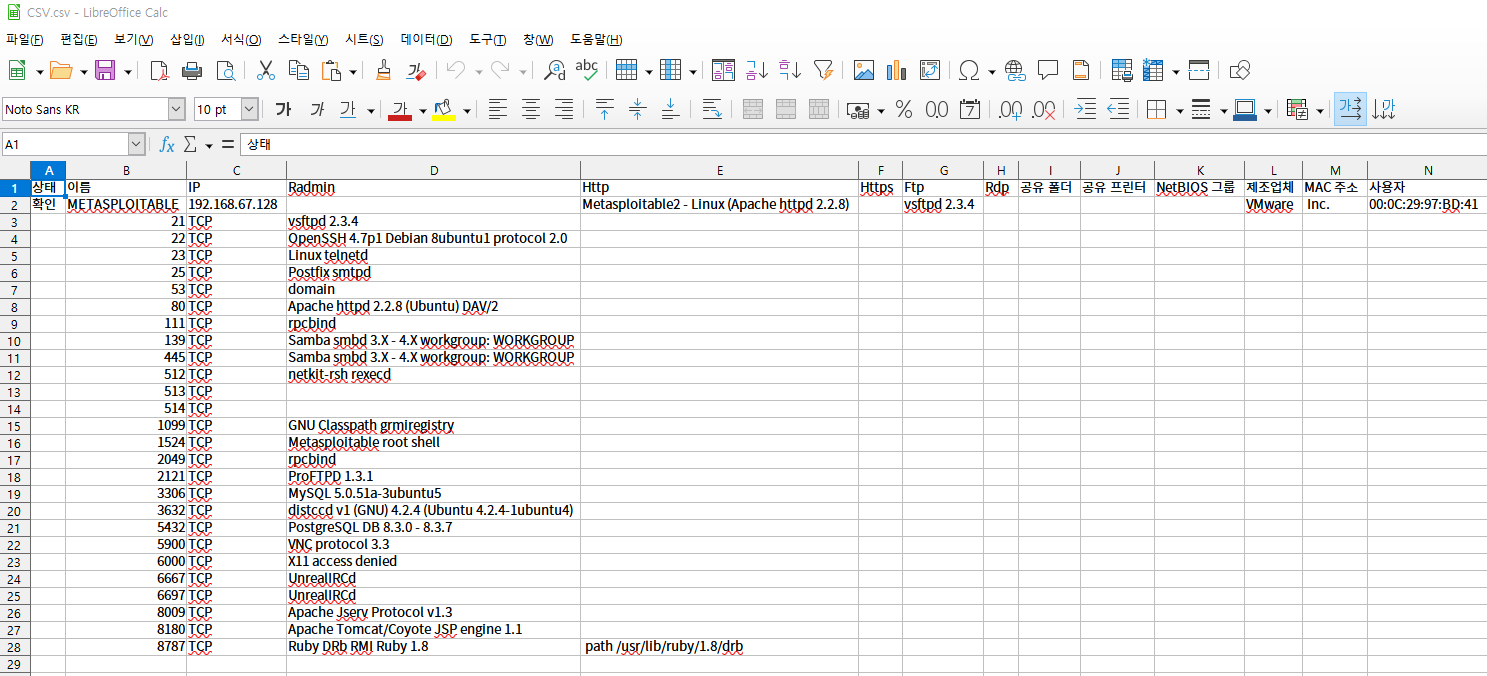Increase indent icon
Image resolution: width=1487 pixels, height=676 pixels.
(1085, 109)
